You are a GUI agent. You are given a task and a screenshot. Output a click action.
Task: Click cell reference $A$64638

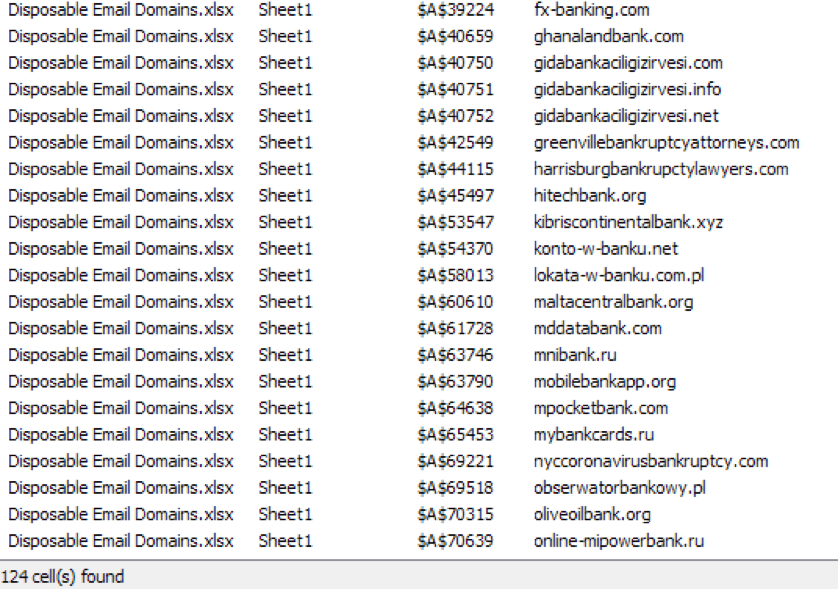coord(455,408)
